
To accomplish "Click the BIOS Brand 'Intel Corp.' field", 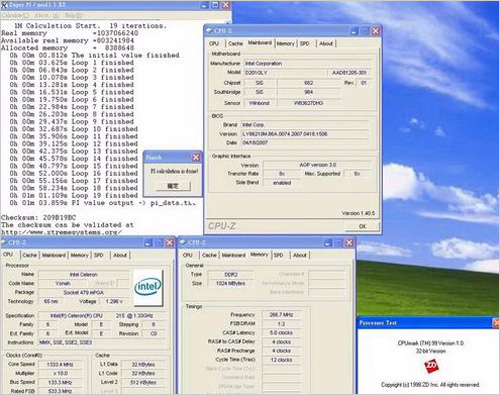I will point(305,125).
